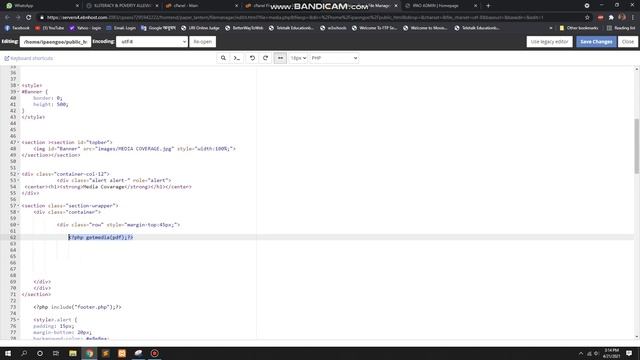Open the Reading list
The width and height of the screenshot is (640, 360).
pyautogui.click(x=621, y=28)
